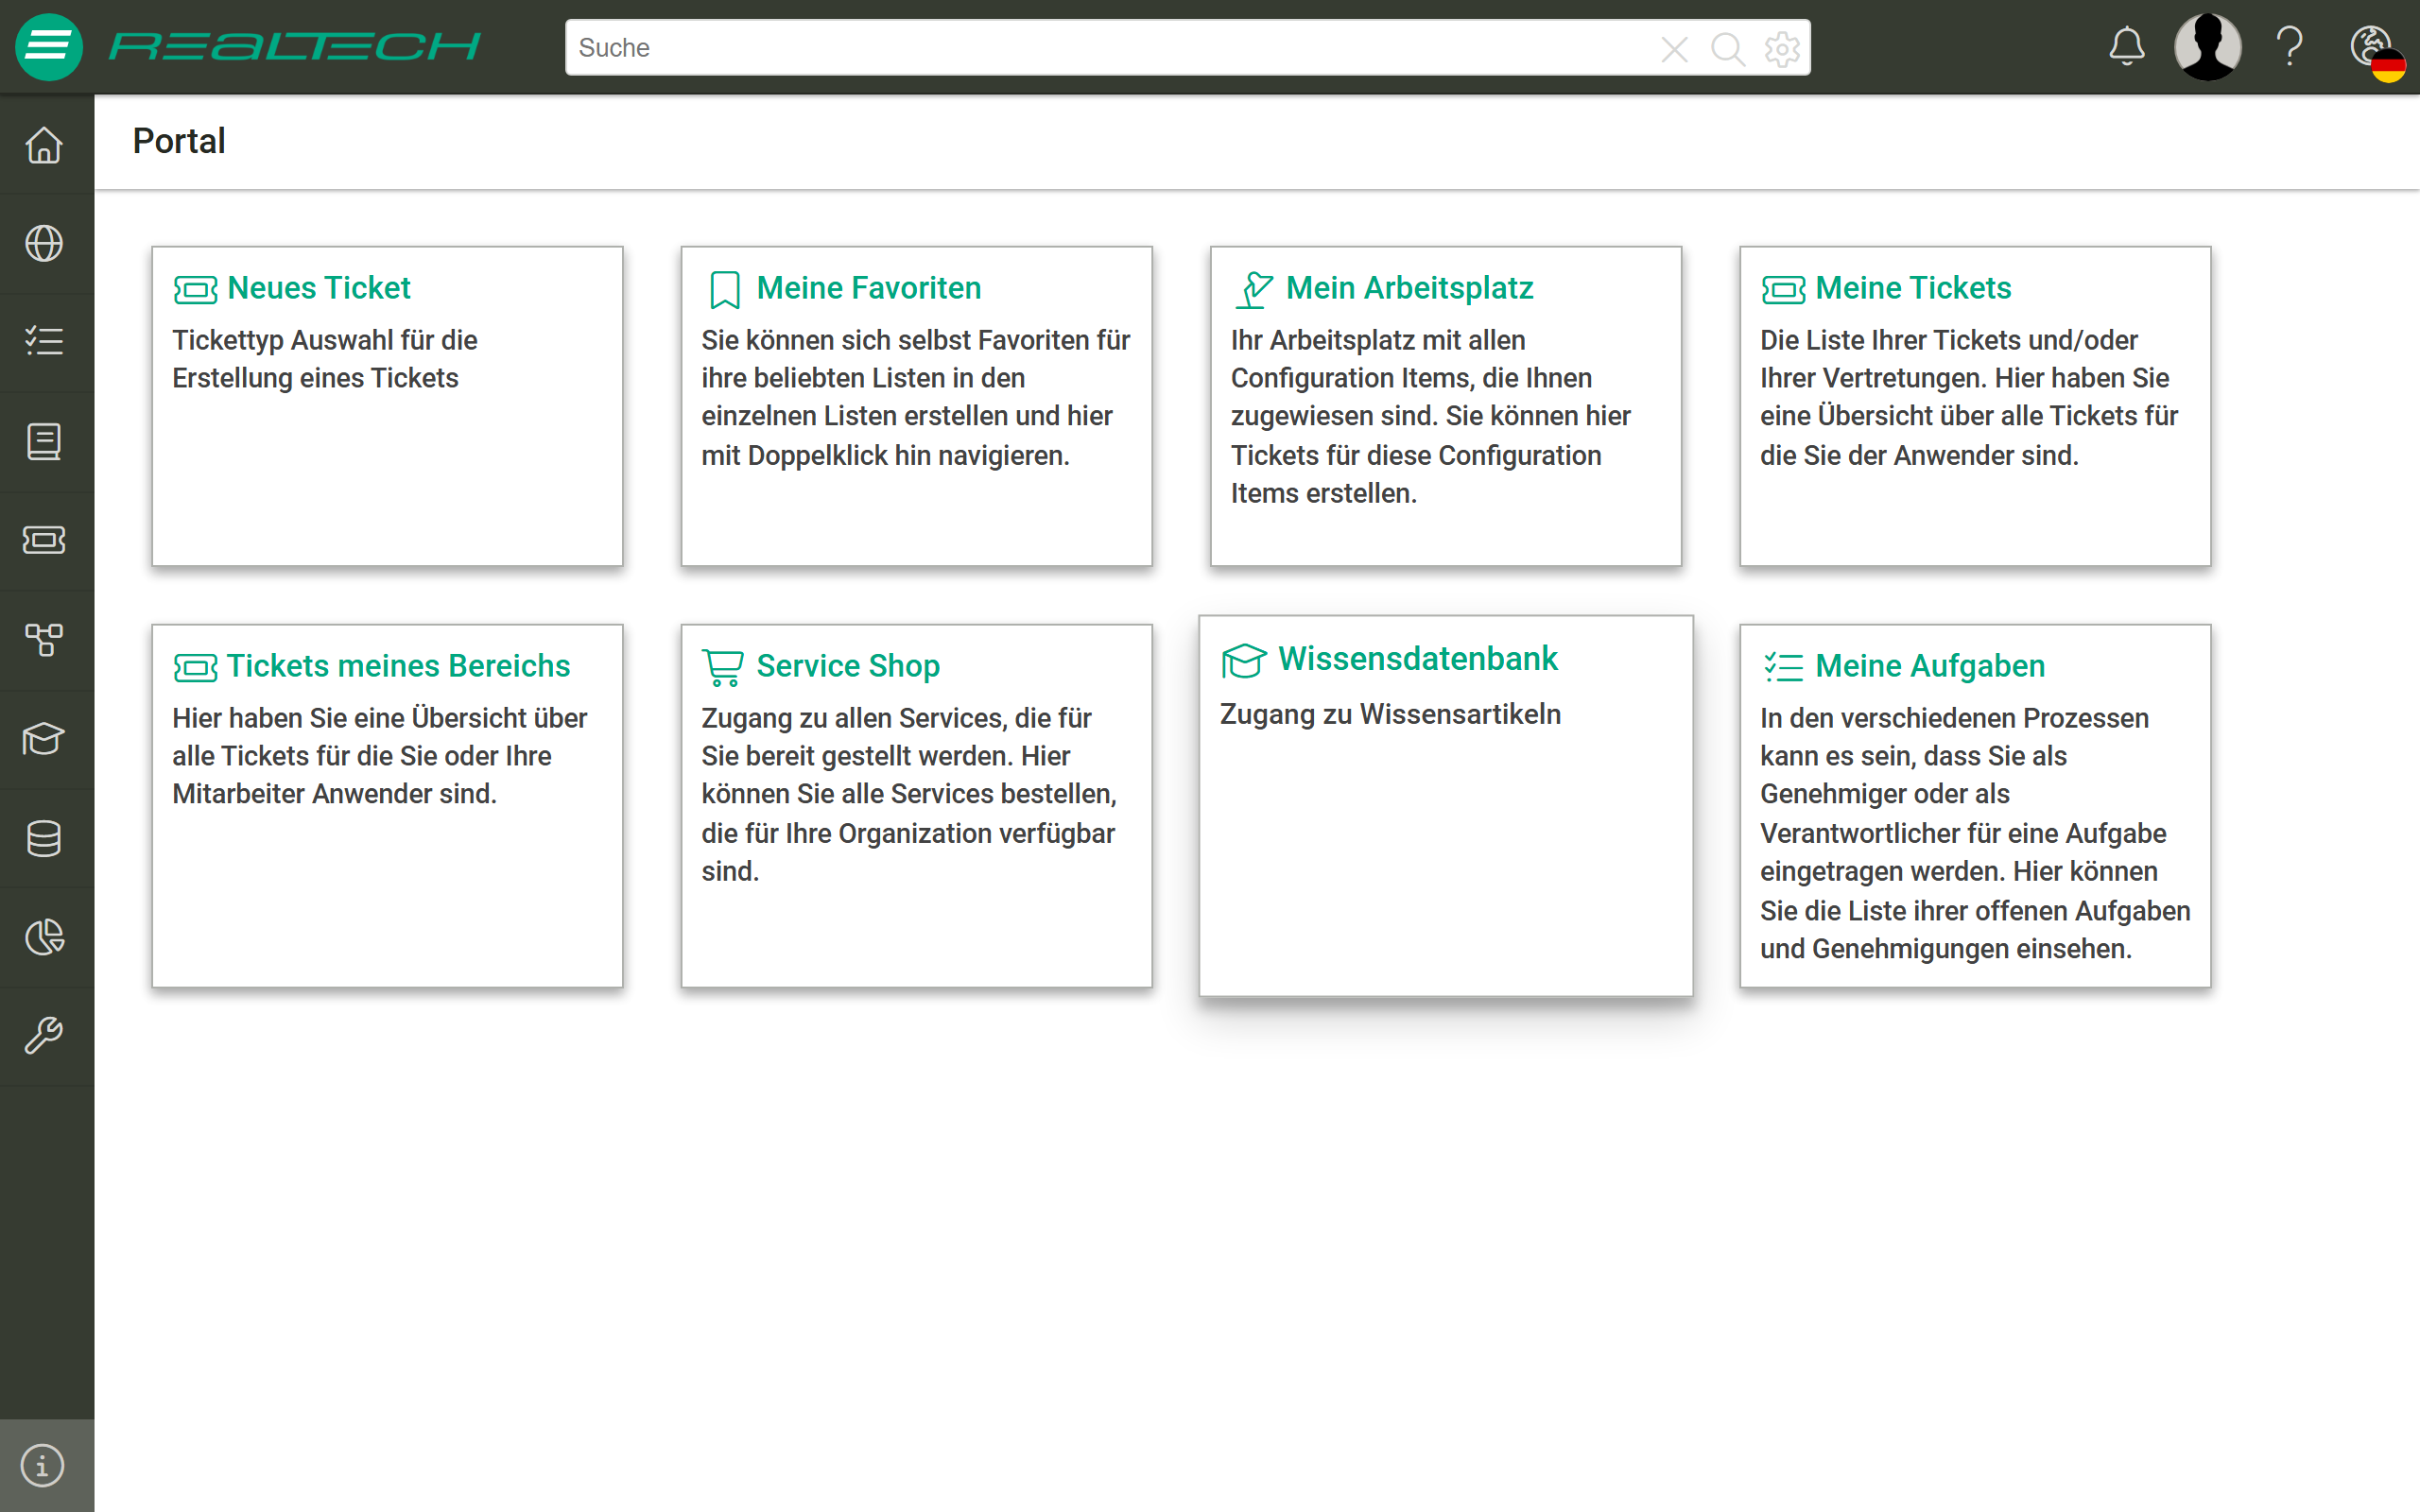Open the Meine Aufgaben tile
This screenshot has width=2420, height=1512.
[1975, 806]
